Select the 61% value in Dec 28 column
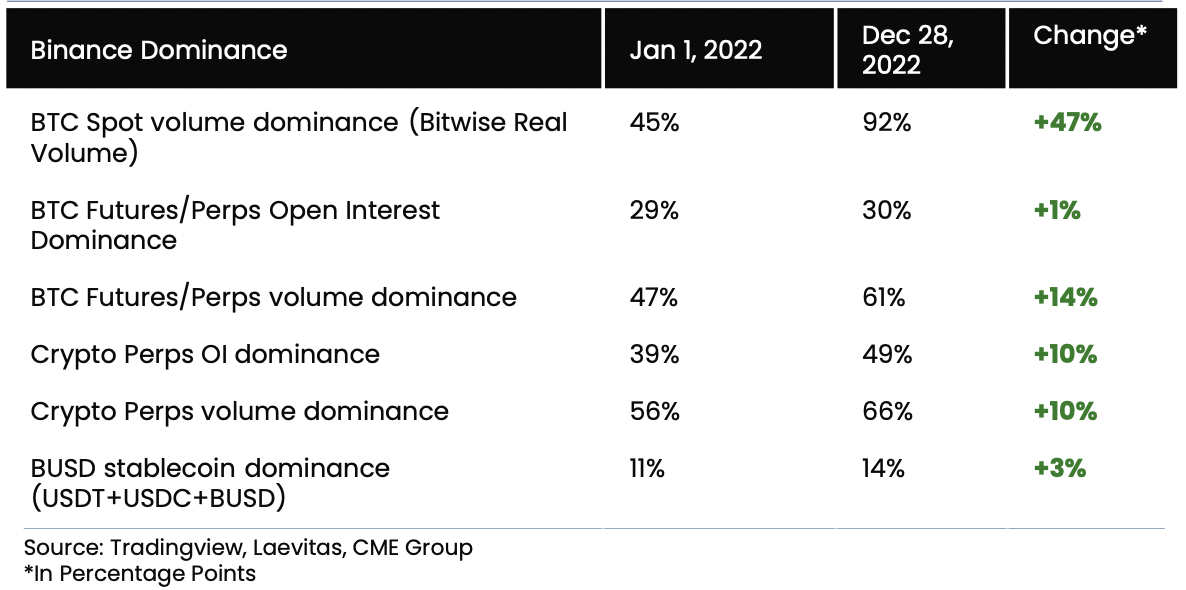Image resolution: width=1186 pixels, height=590 pixels. point(883,297)
